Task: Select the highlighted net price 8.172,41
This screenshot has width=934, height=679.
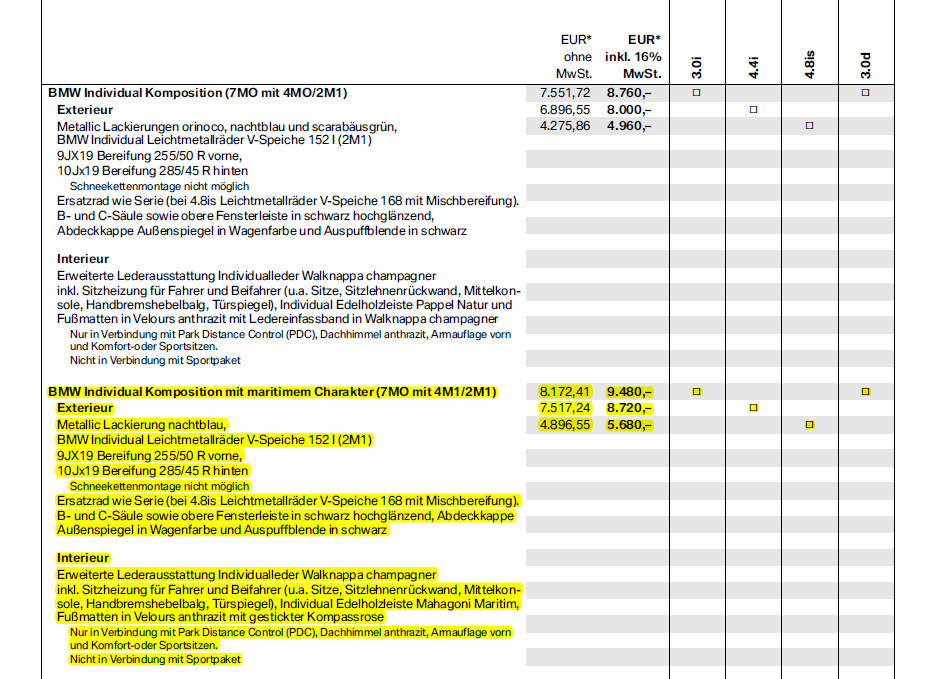Action: pos(565,392)
